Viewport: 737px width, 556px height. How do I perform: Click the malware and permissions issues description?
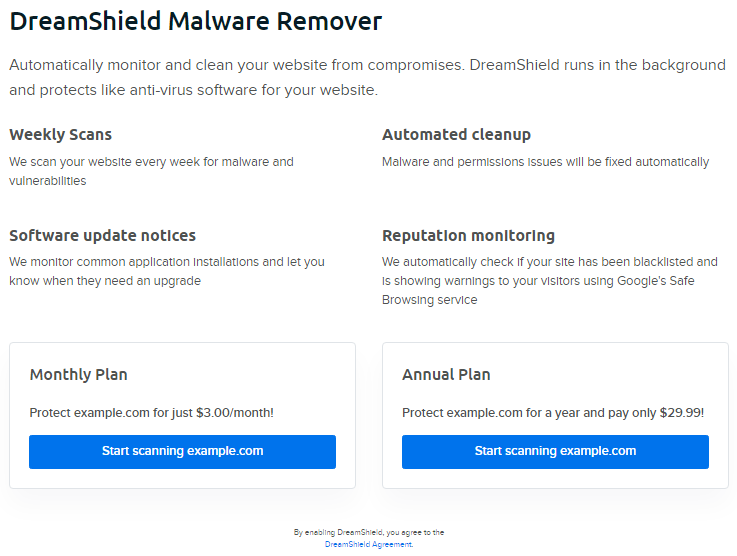point(545,162)
